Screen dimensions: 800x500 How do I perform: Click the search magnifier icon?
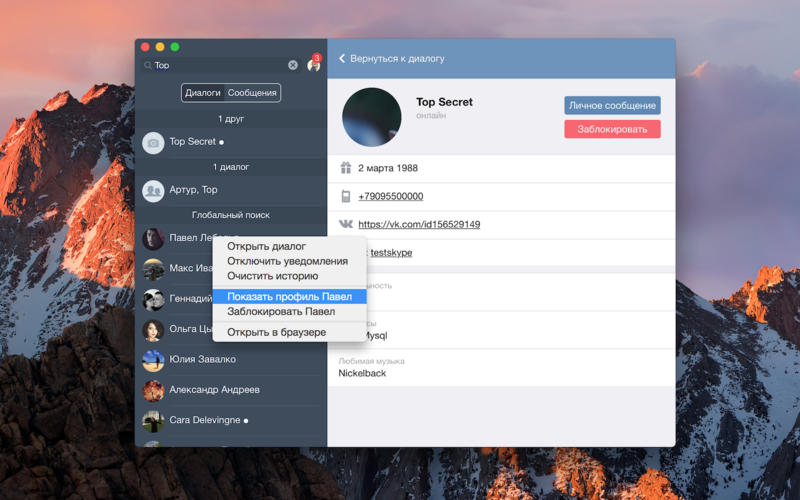pyautogui.click(x=147, y=65)
